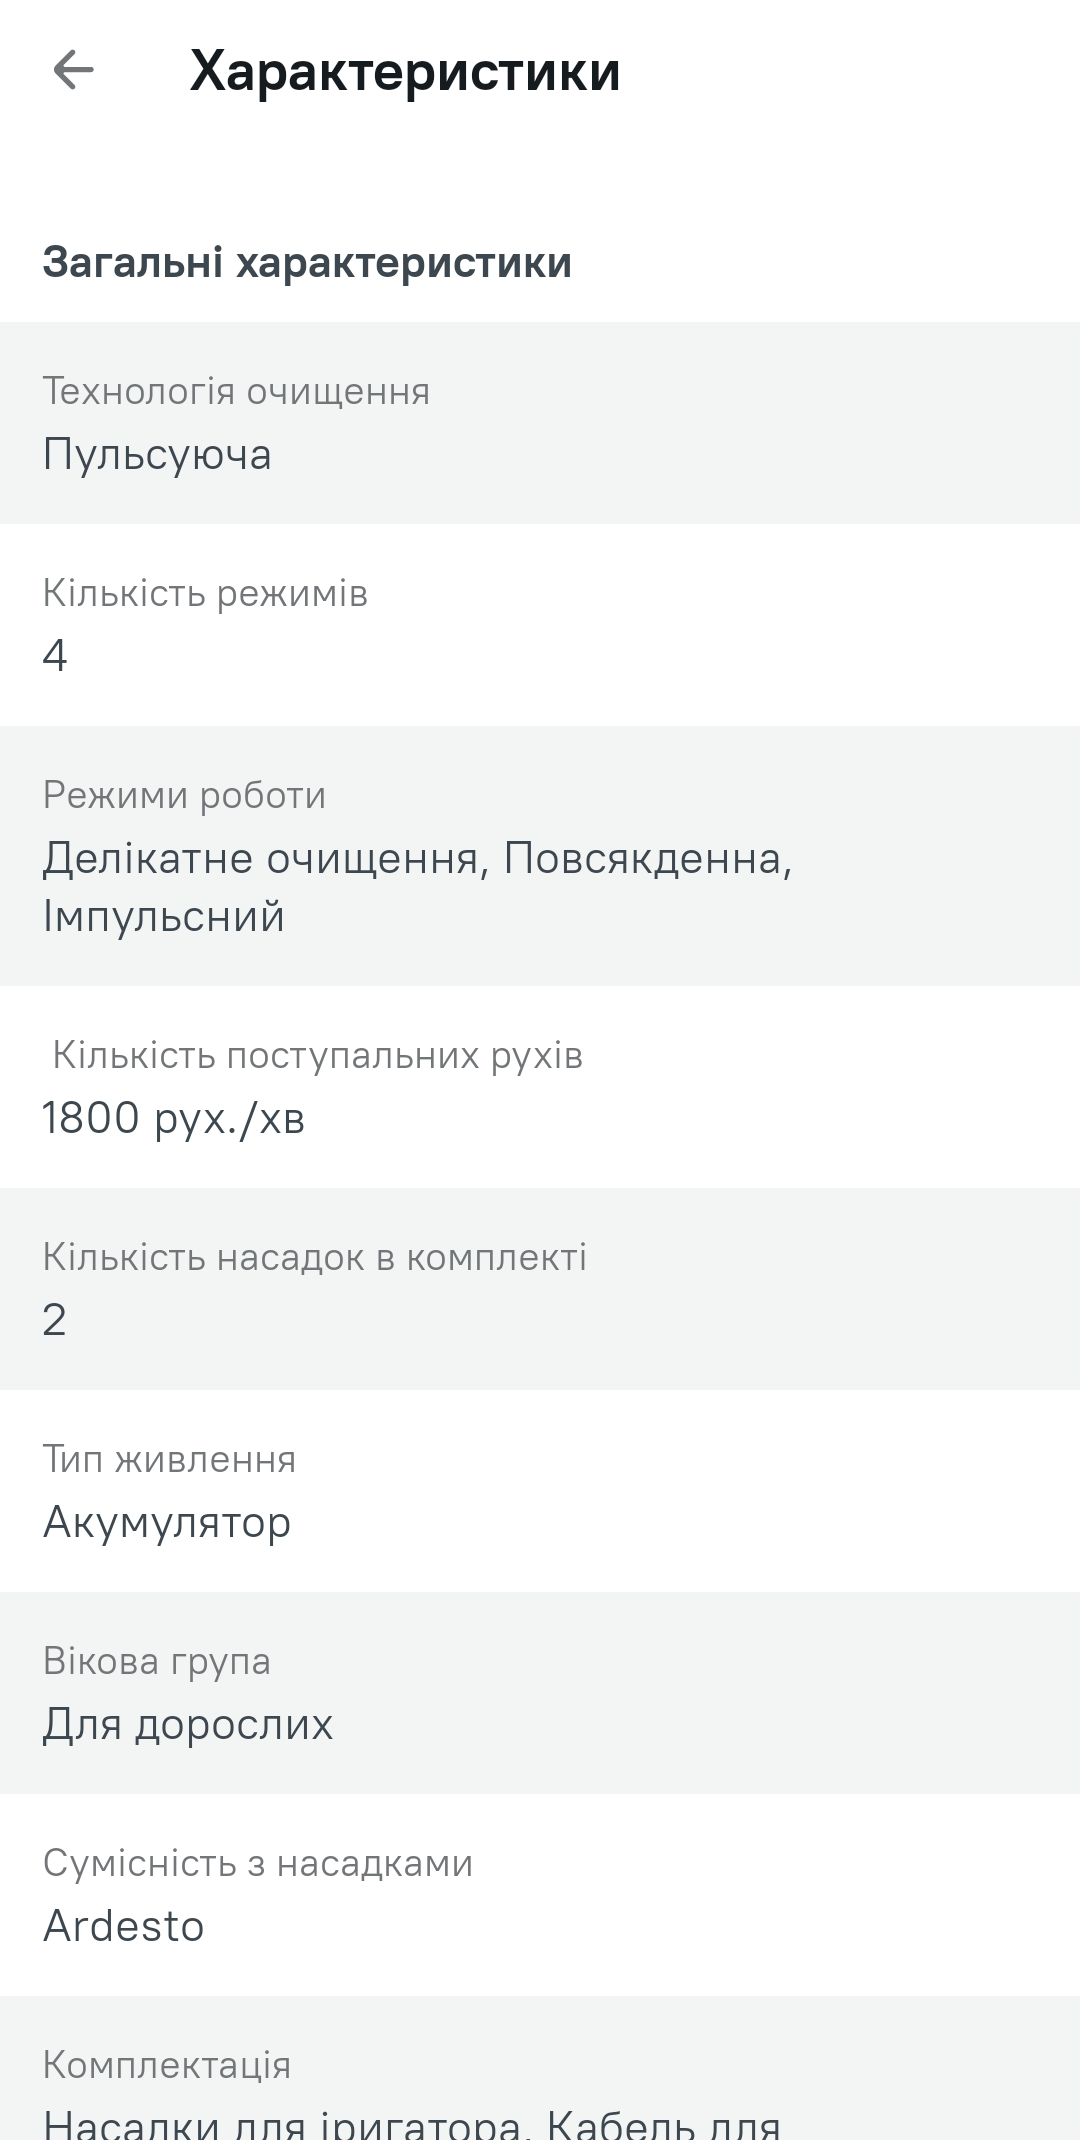Tap the Технологія очищення label
Image resolution: width=1080 pixels, height=2140 pixels.
tap(236, 391)
